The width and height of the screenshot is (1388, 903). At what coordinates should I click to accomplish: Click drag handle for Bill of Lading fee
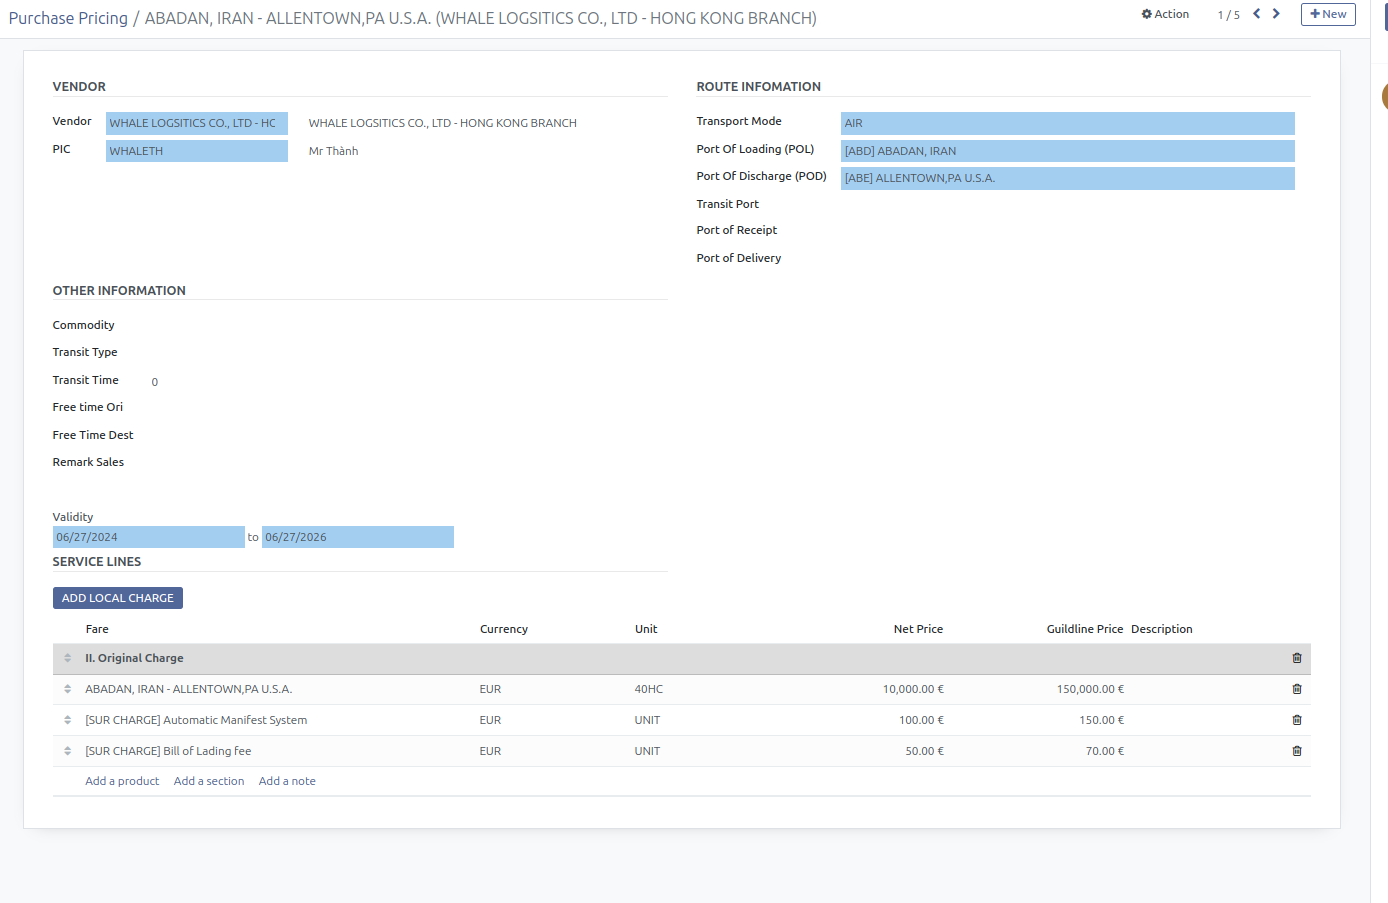click(68, 751)
